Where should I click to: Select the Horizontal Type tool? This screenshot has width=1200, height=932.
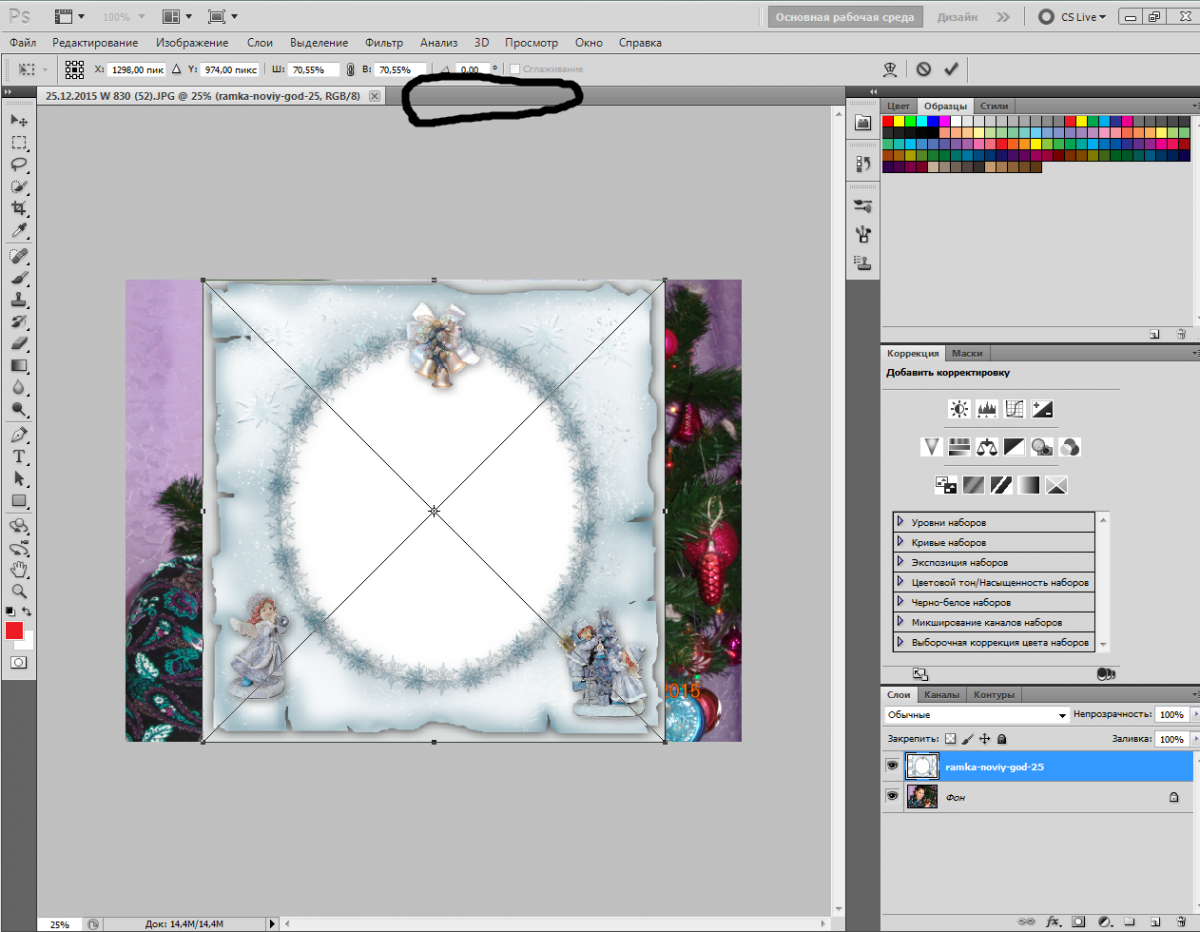[19, 457]
